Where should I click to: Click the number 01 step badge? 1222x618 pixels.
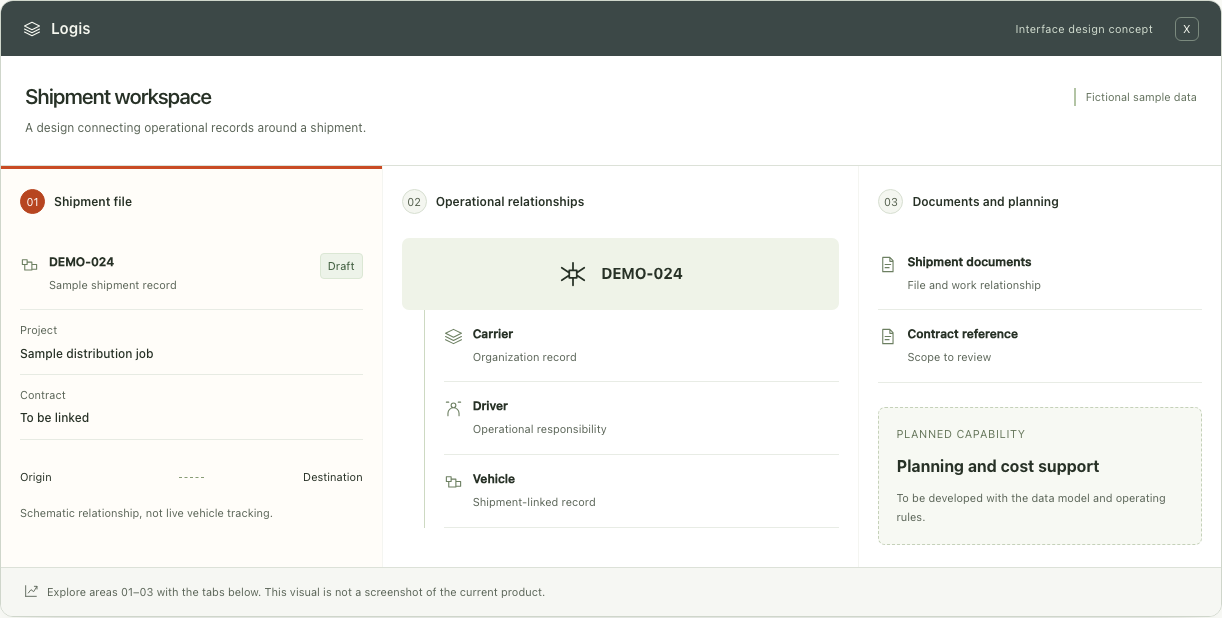(x=32, y=202)
